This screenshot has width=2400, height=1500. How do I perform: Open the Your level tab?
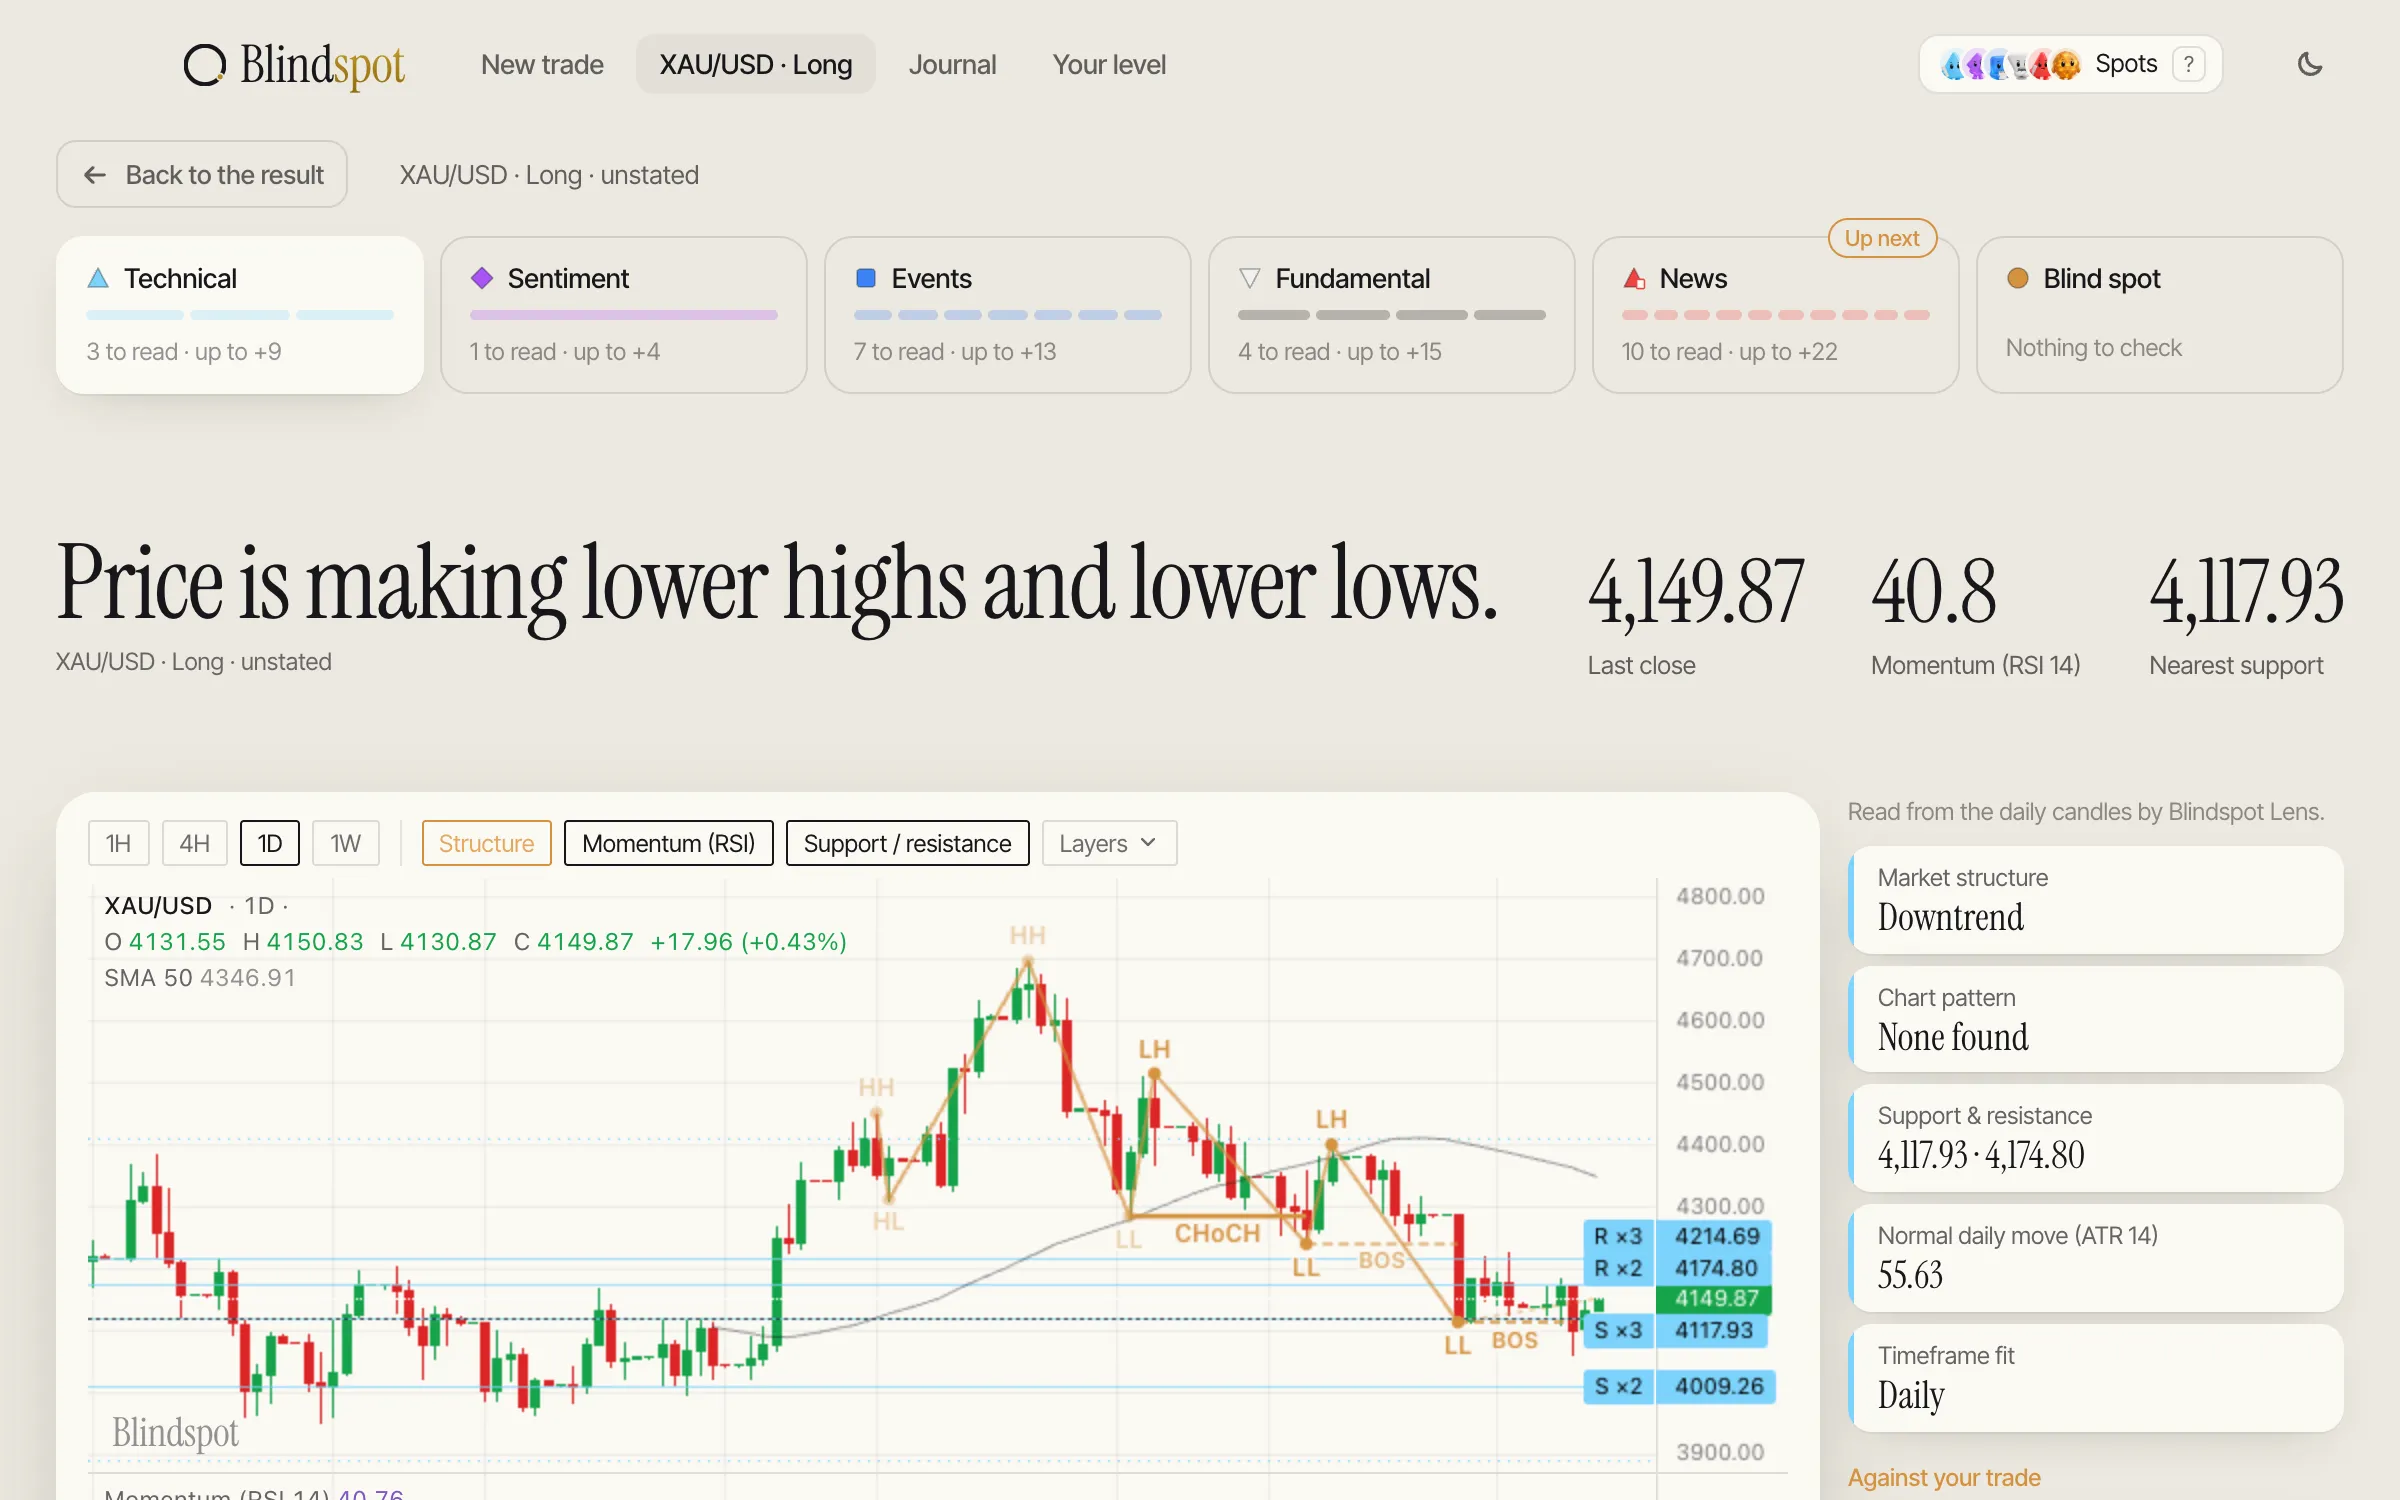tap(1109, 65)
